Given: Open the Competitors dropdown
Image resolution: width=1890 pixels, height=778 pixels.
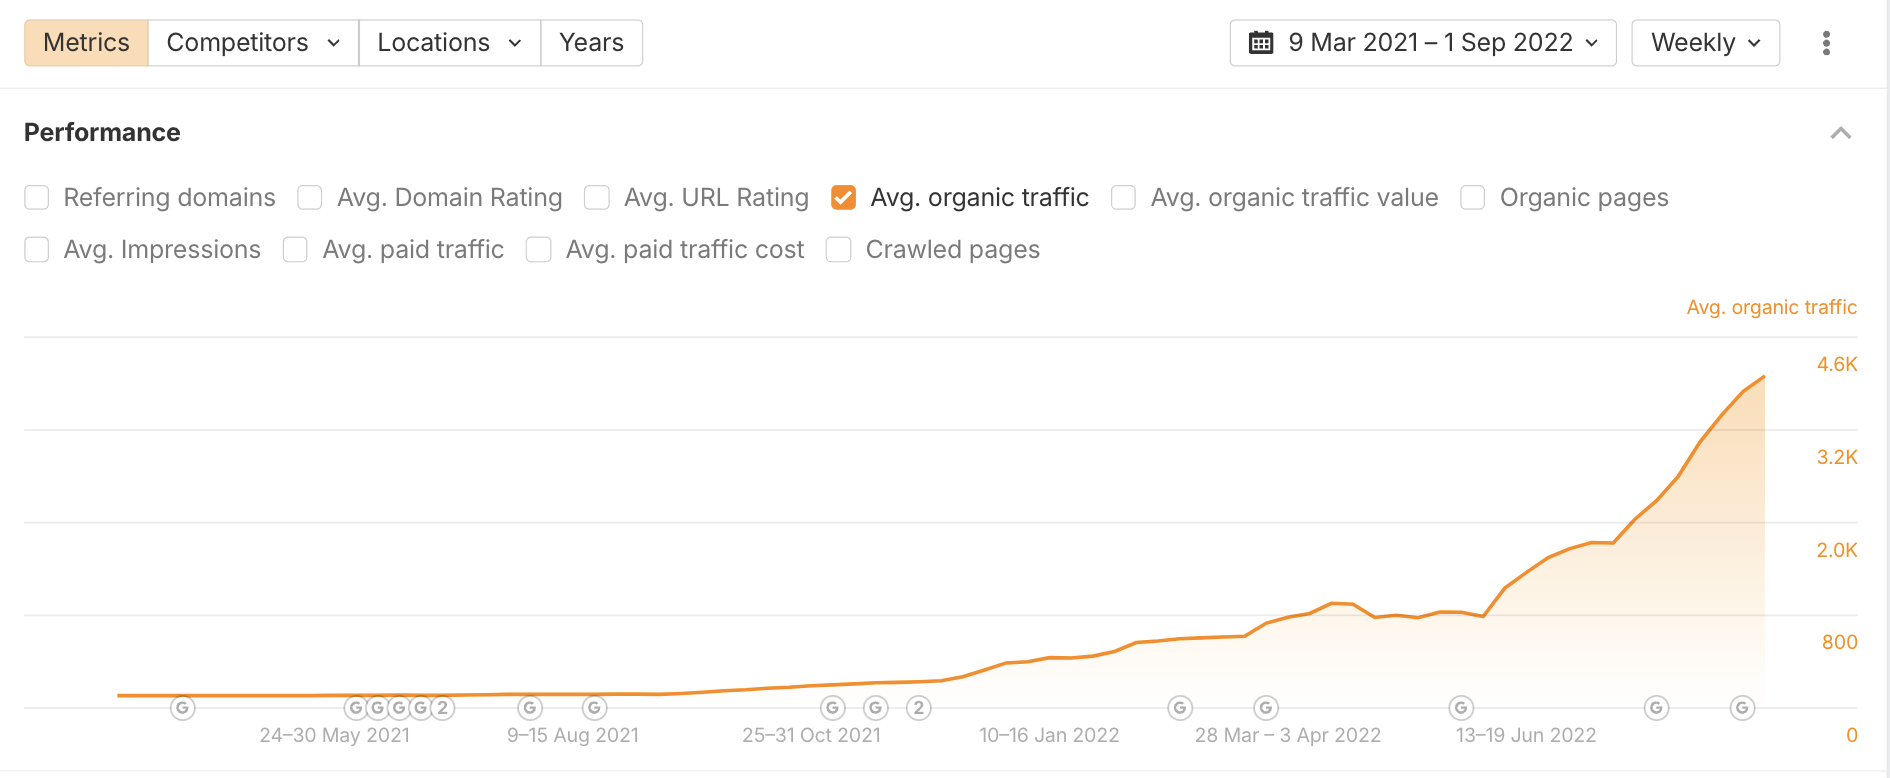Looking at the screenshot, I should click(x=253, y=43).
